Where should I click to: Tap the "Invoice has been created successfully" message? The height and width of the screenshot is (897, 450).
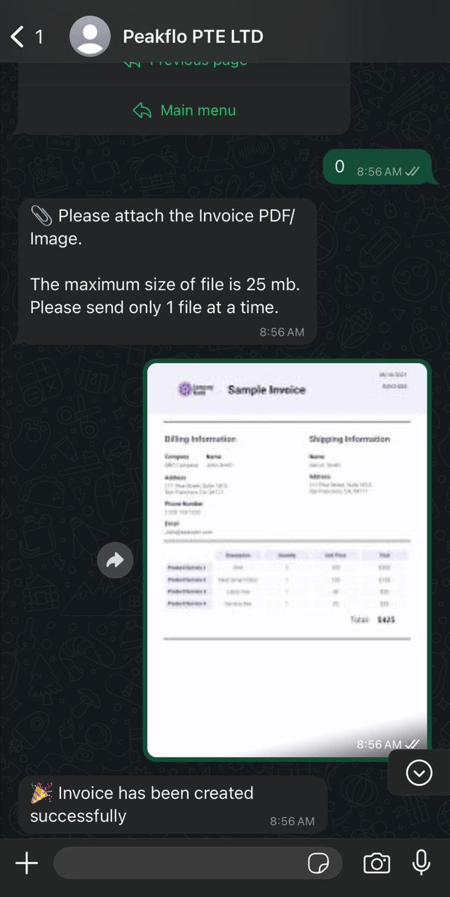(x=173, y=805)
